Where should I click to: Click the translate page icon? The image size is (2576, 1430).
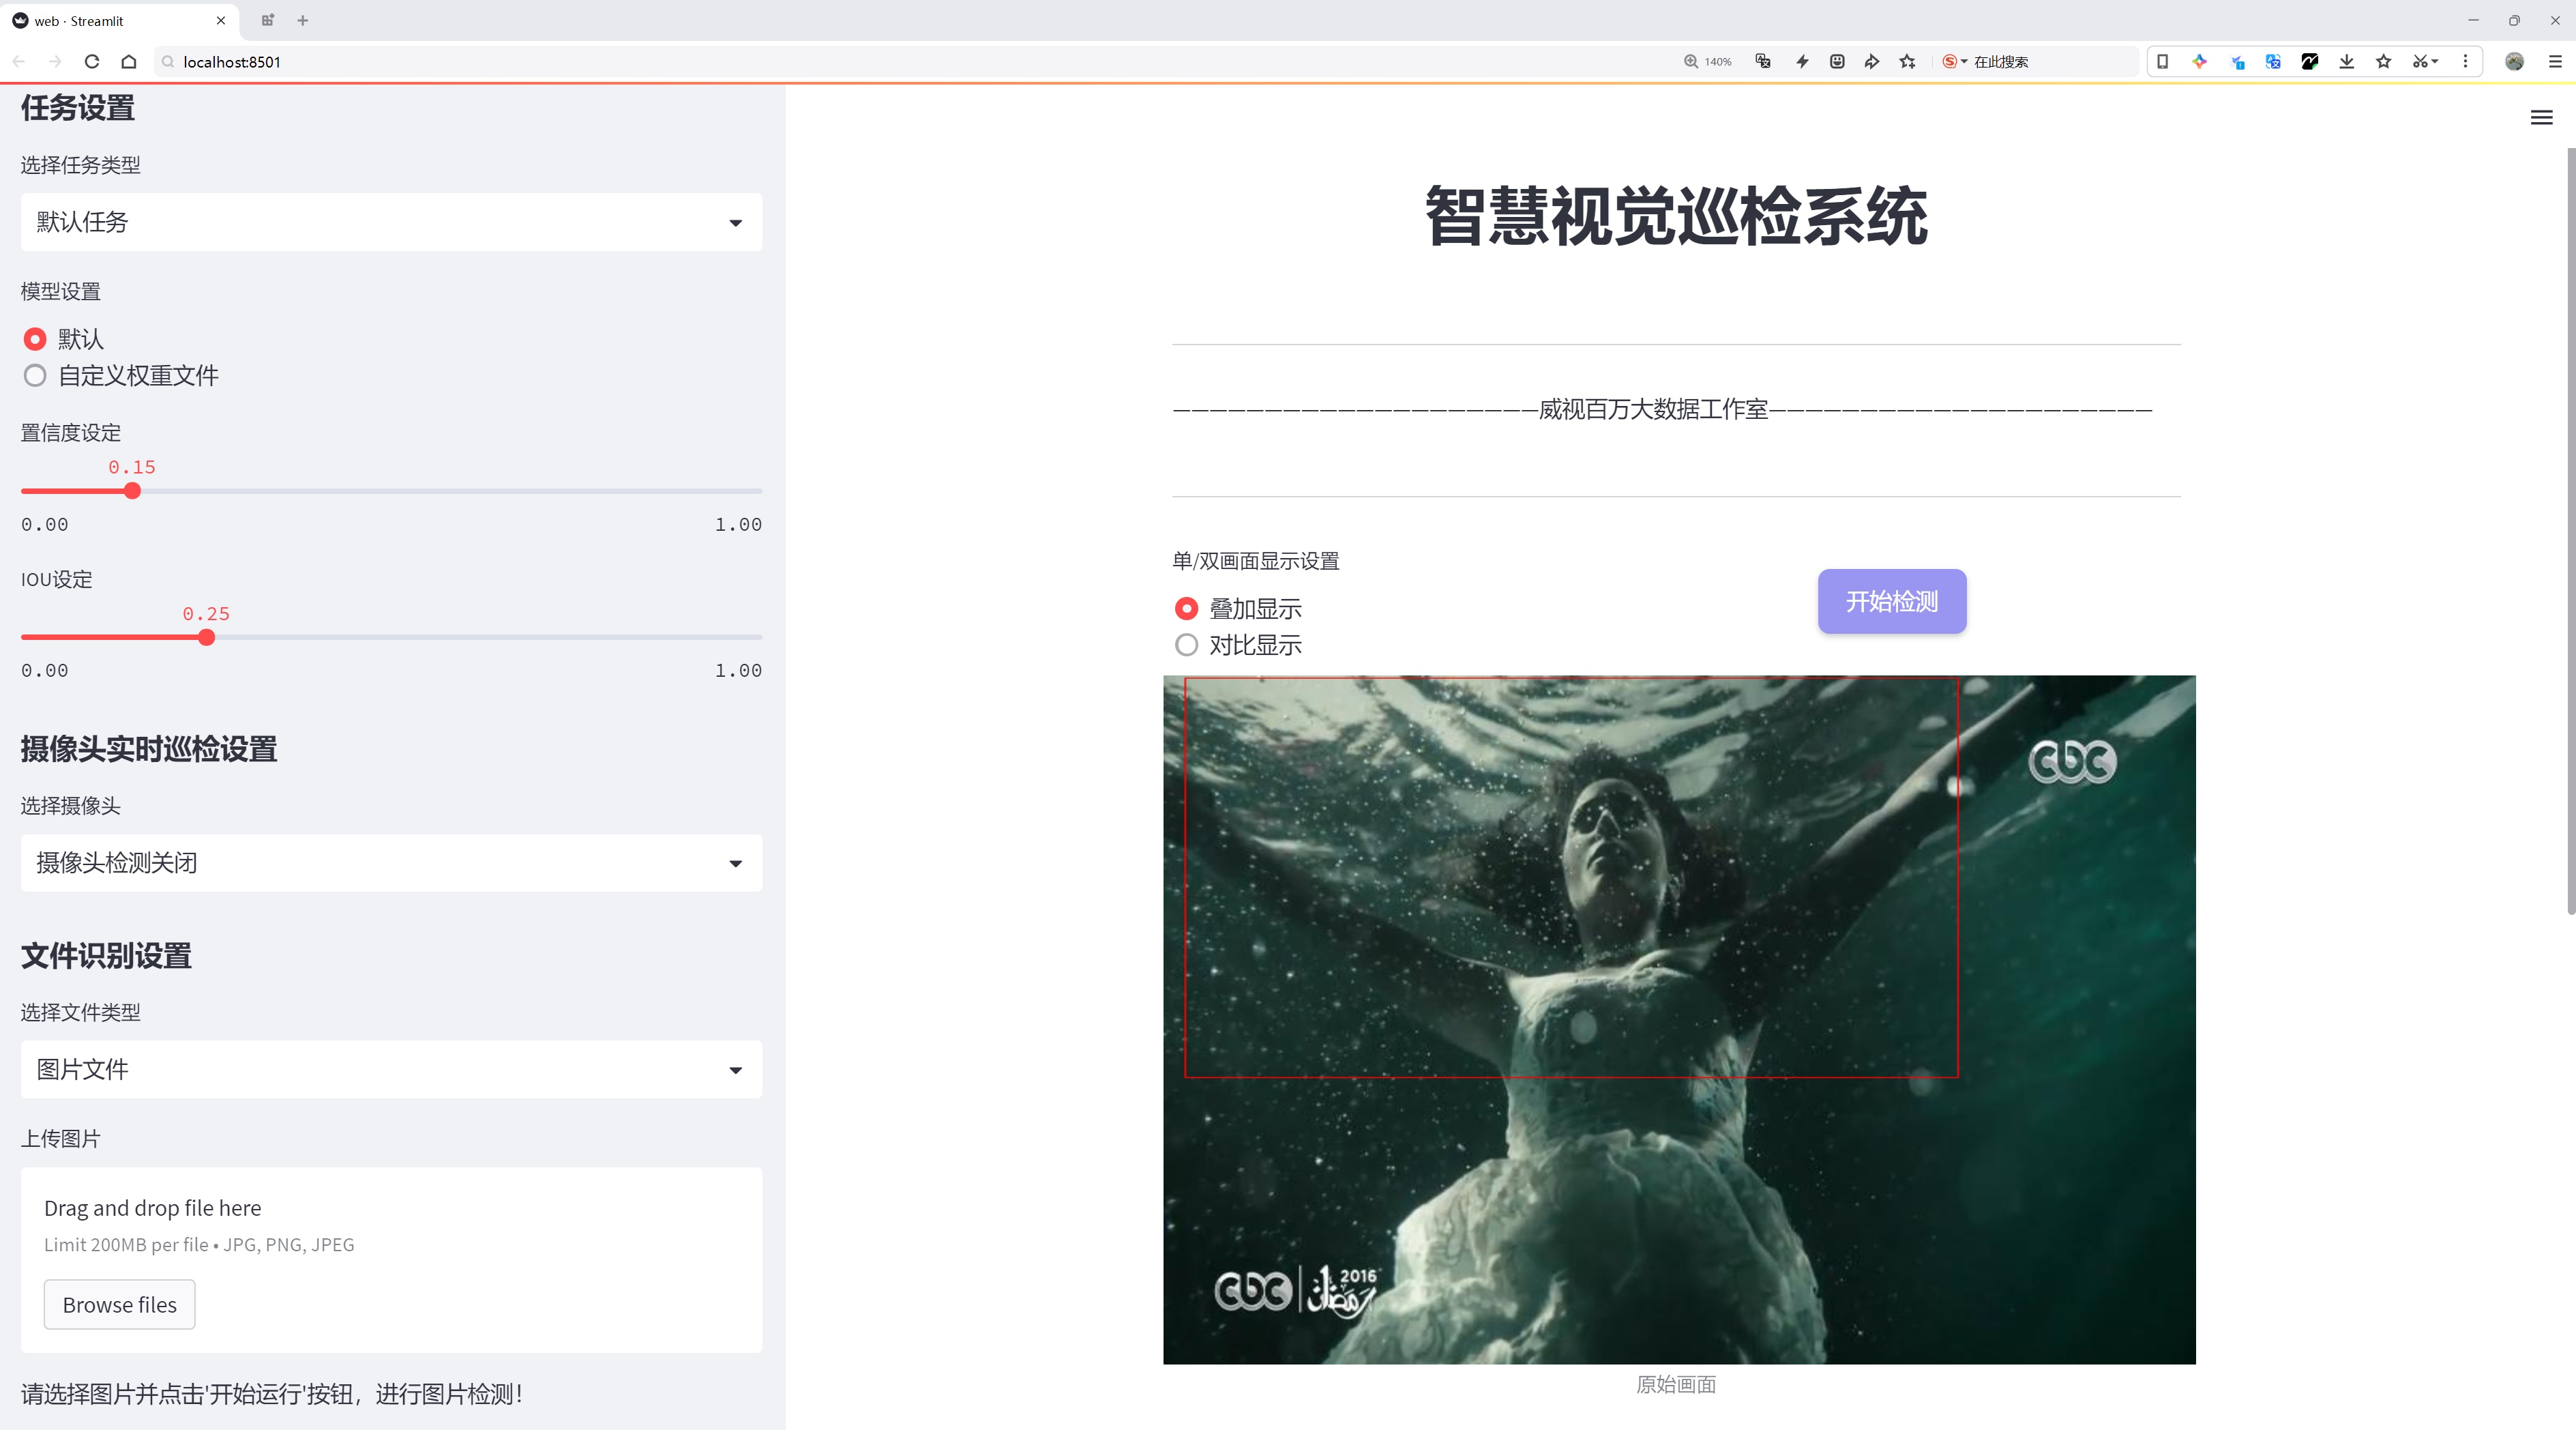coord(1763,62)
